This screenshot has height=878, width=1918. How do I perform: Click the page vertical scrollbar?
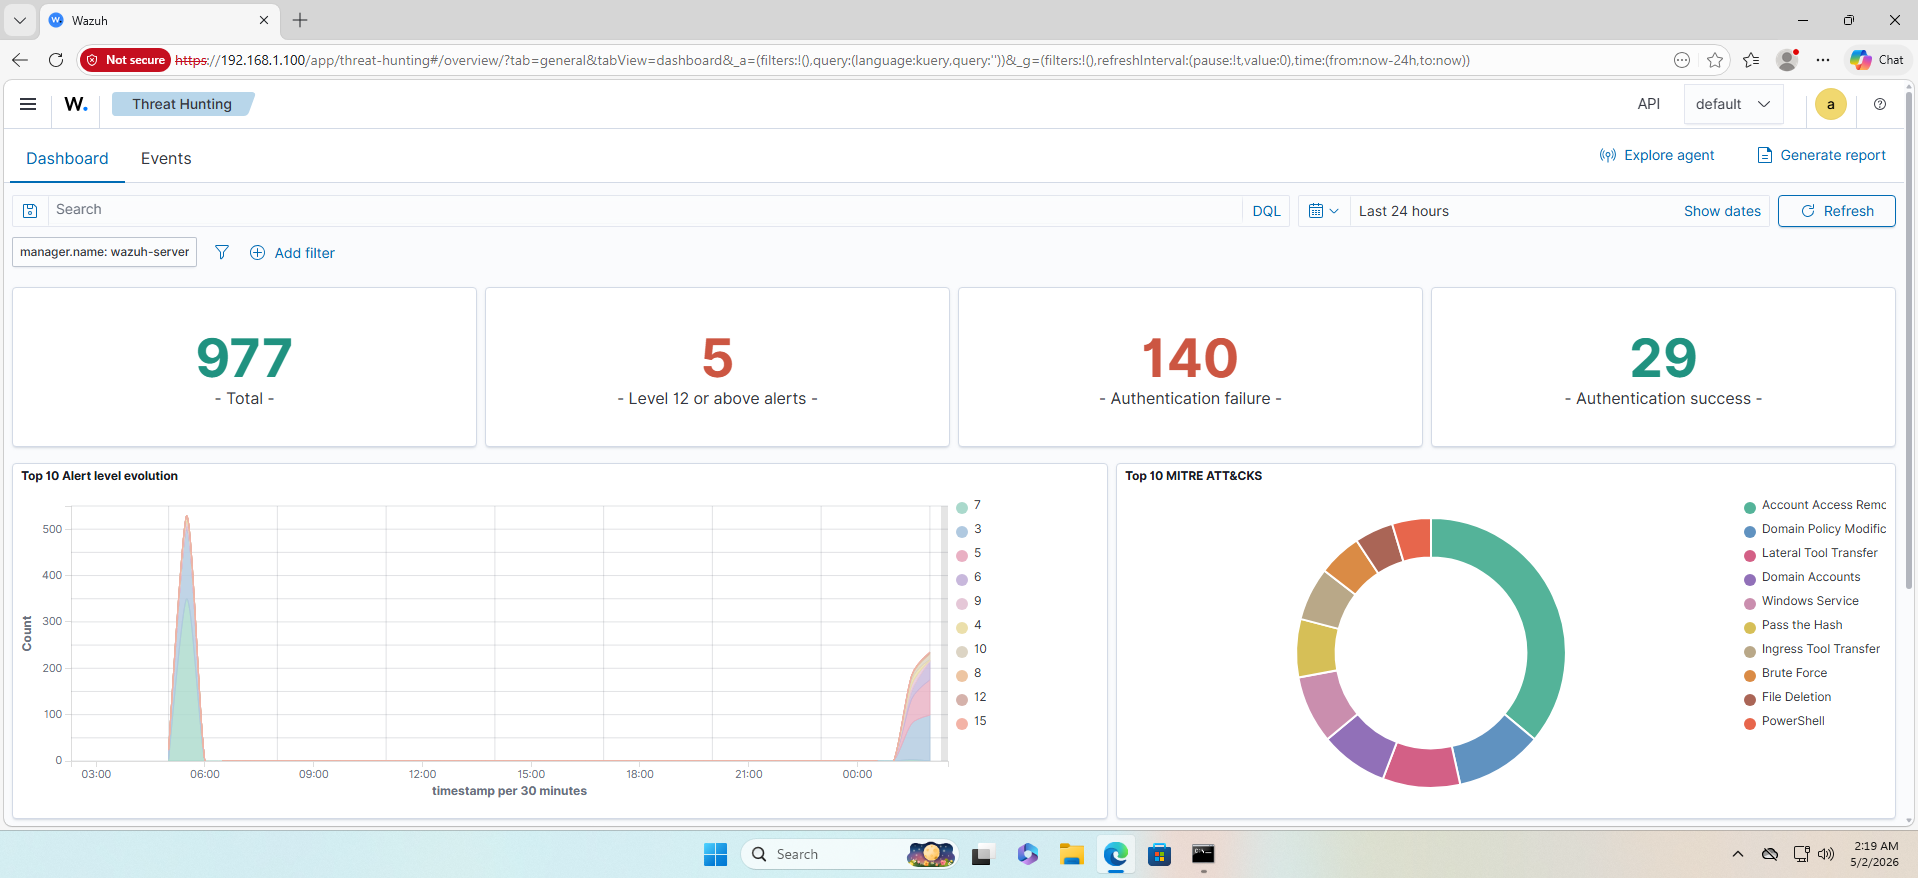[x=1910, y=340]
